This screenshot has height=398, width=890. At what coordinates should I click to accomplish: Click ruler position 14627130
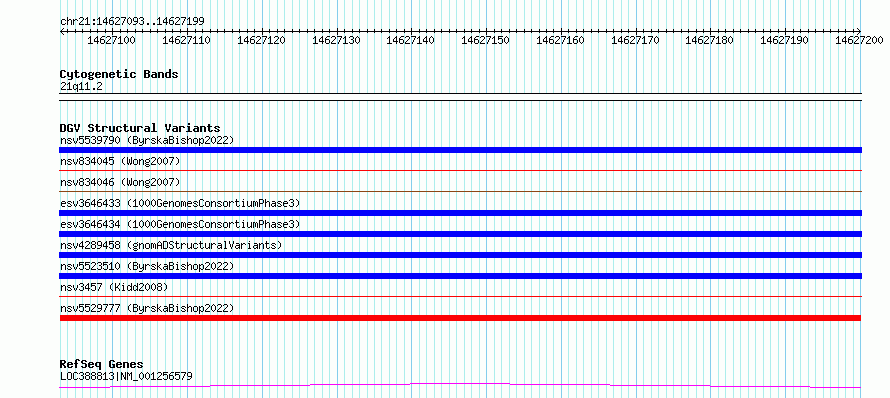pos(336,40)
